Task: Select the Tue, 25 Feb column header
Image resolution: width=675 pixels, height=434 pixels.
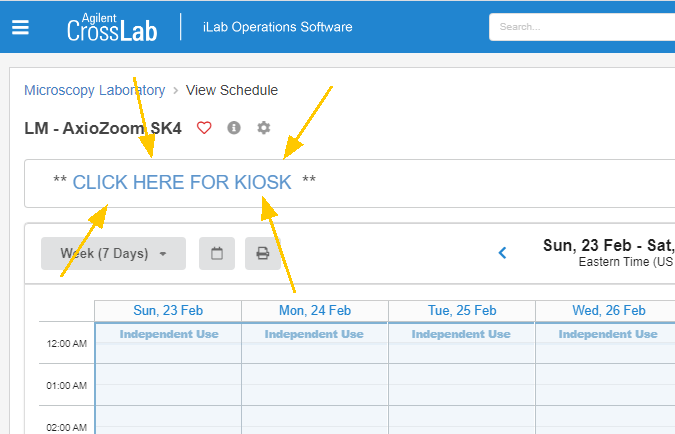Action: click(461, 311)
